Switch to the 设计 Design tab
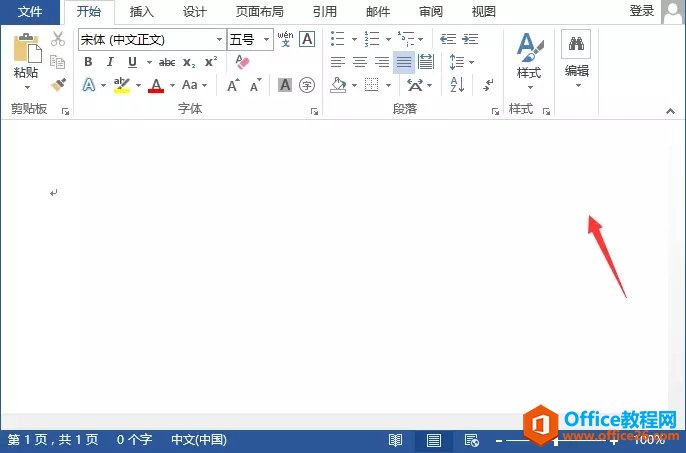This screenshot has height=453, width=686. pos(194,12)
